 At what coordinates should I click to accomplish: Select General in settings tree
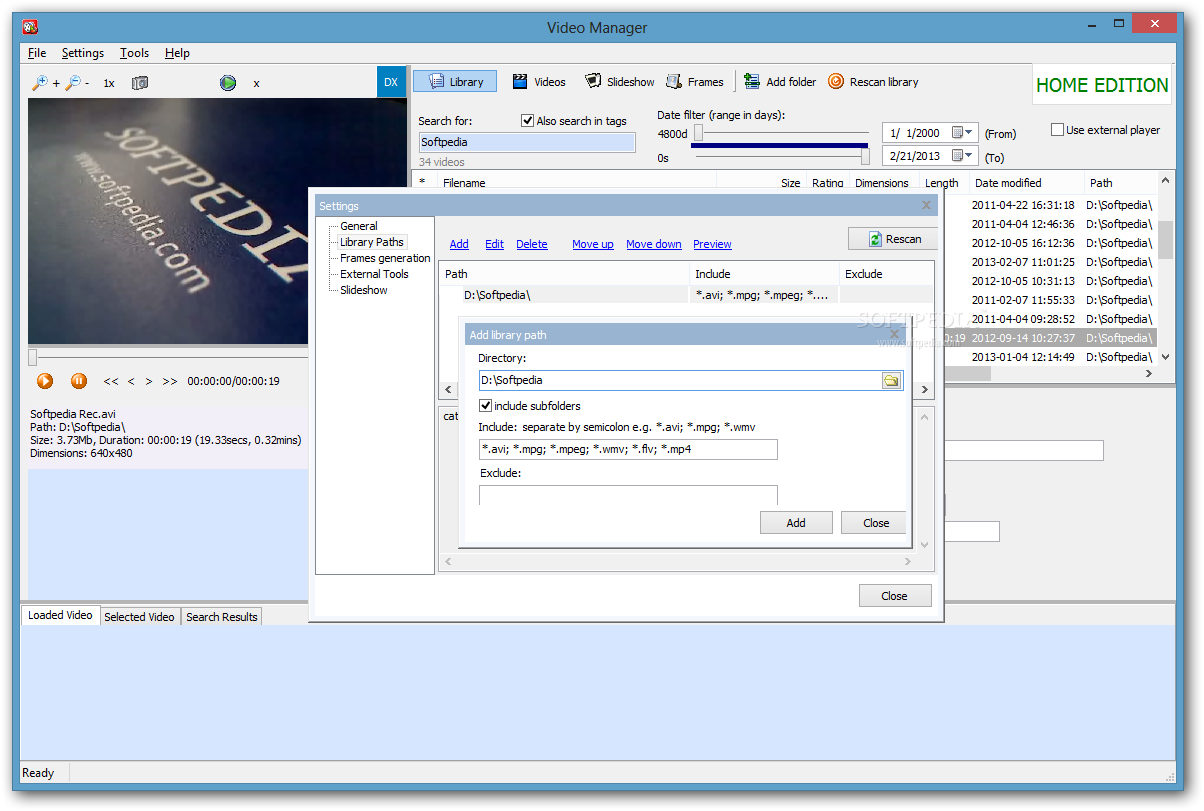pyautogui.click(x=359, y=226)
